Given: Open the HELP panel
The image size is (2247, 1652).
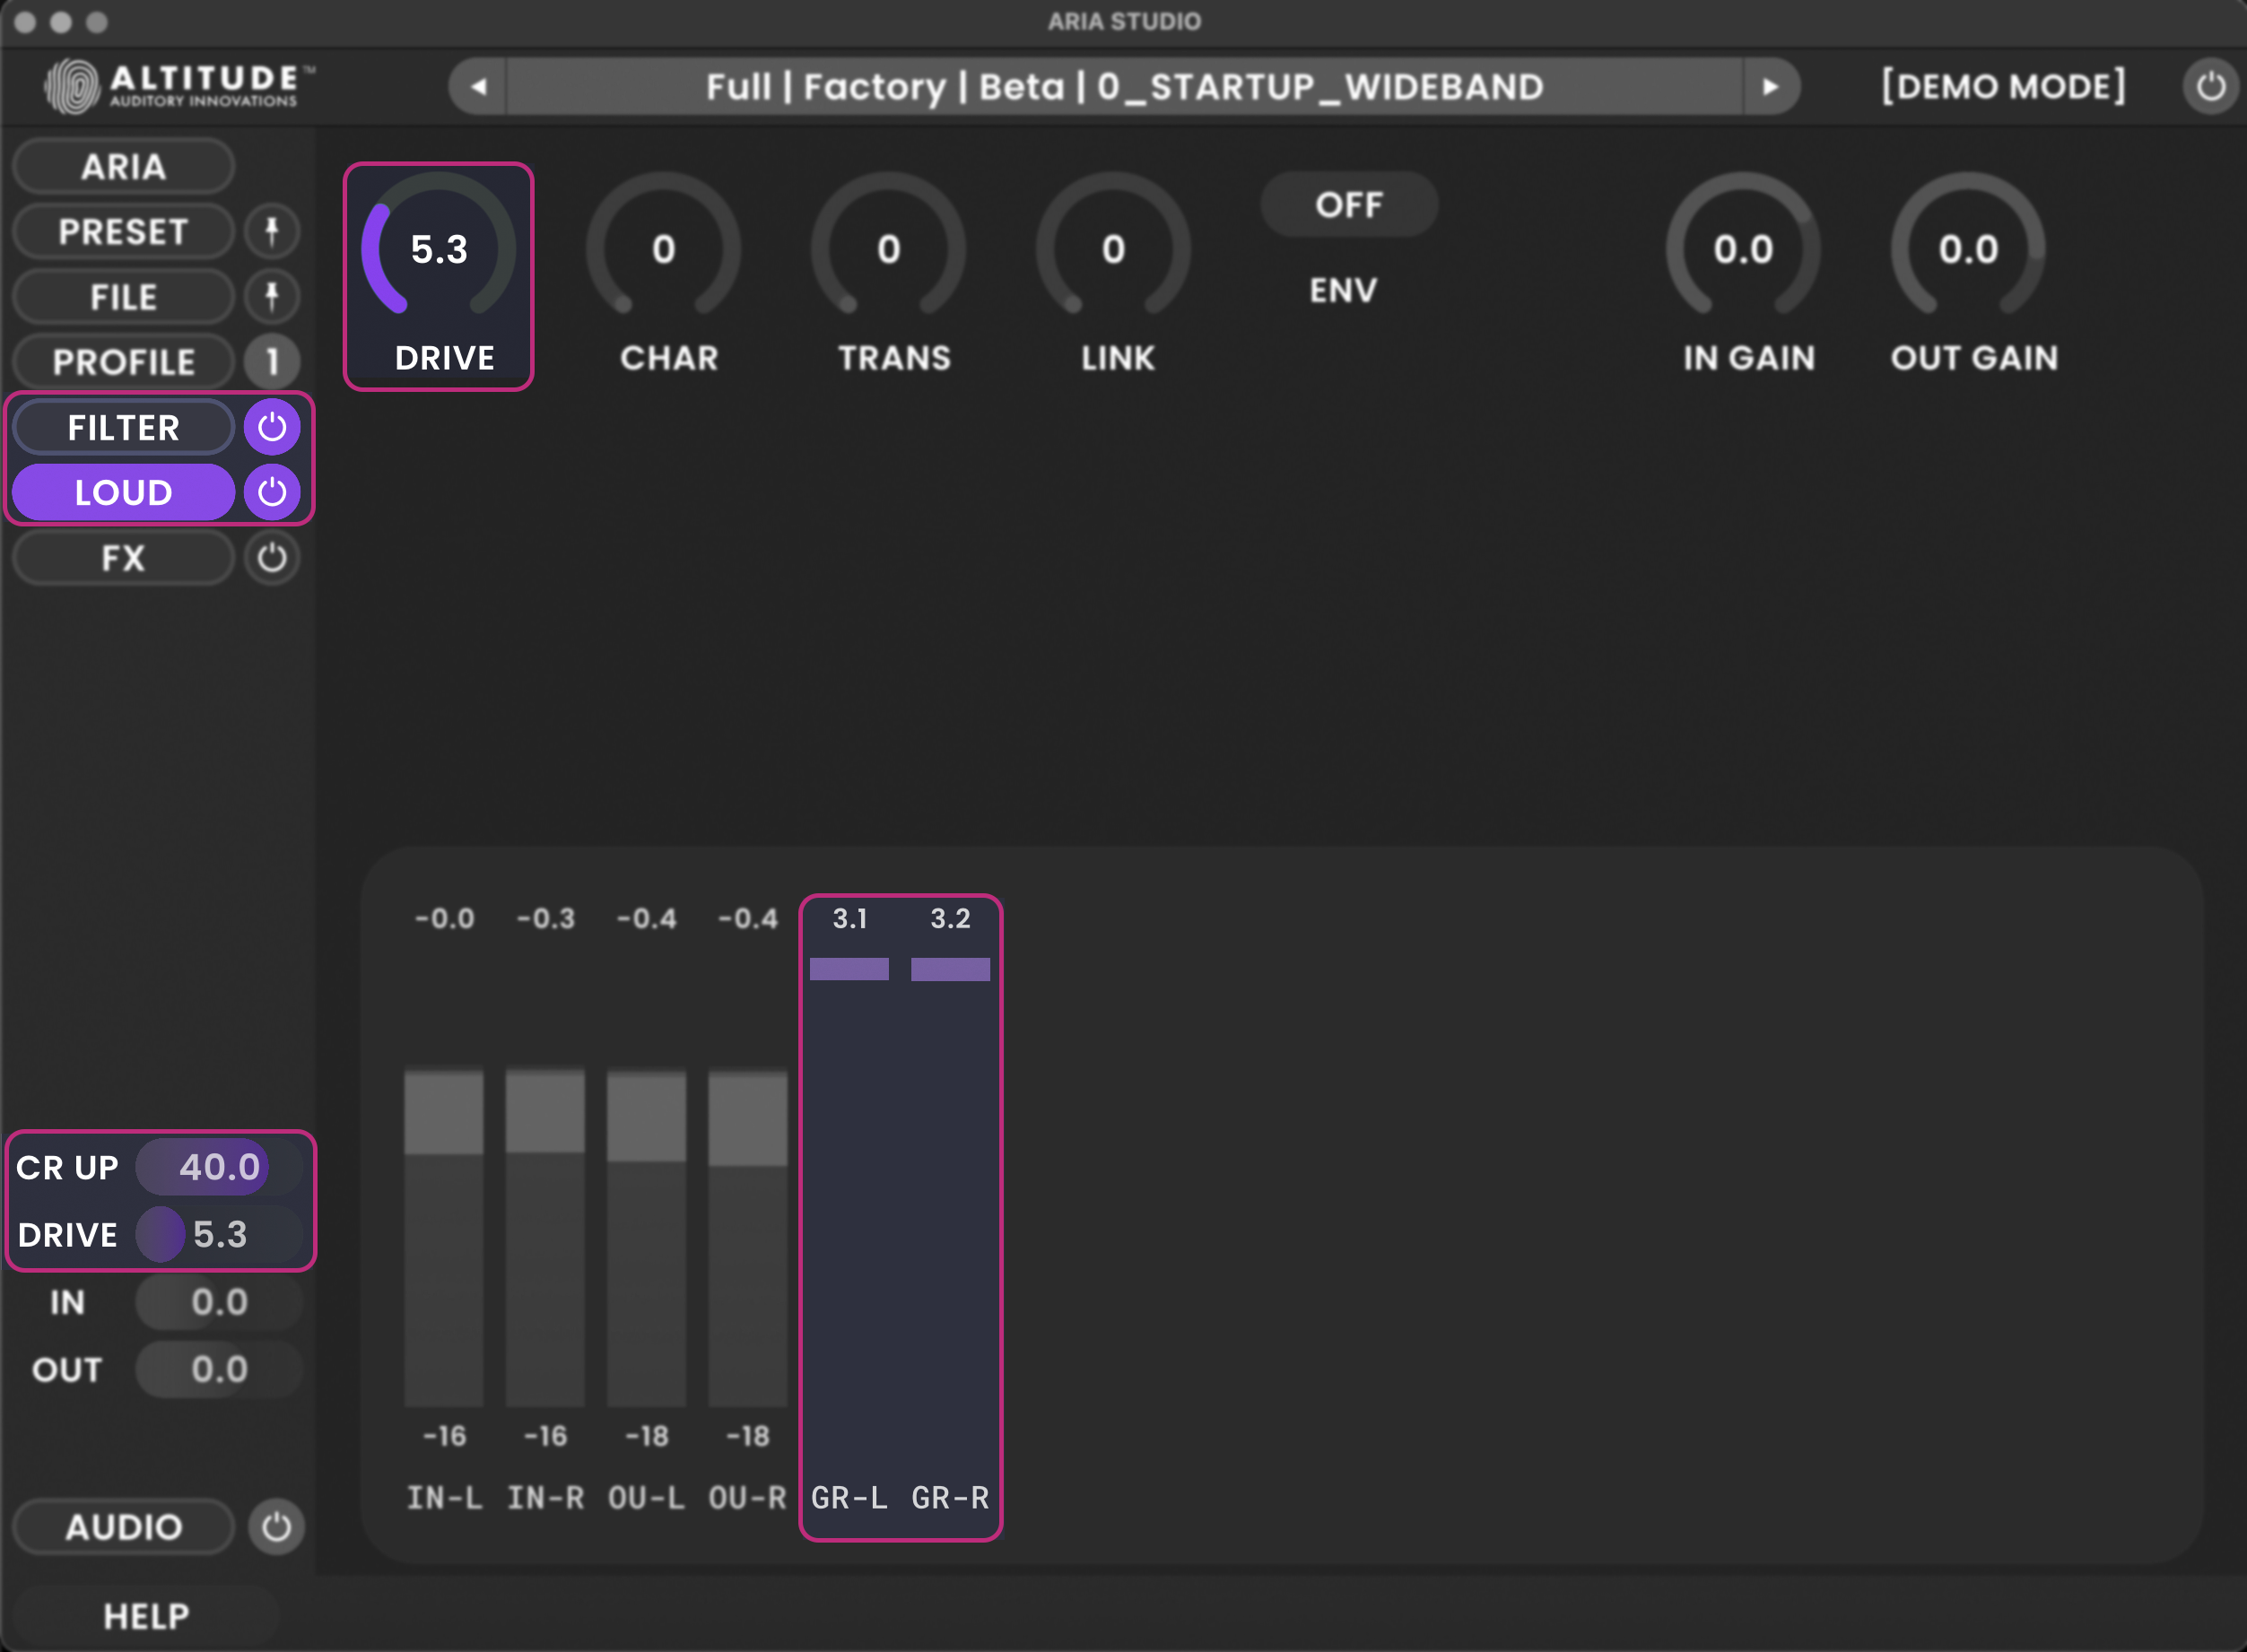Looking at the screenshot, I should [146, 1614].
